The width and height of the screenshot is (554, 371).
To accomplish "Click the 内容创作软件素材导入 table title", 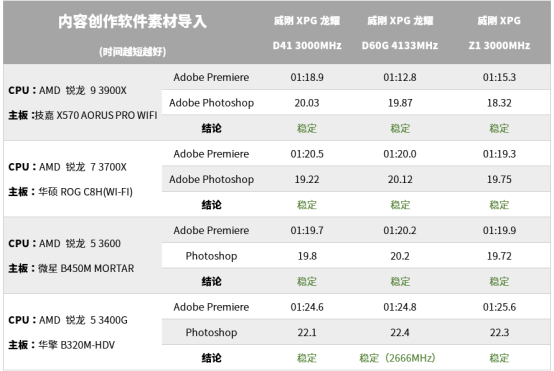I will [132, 21].
